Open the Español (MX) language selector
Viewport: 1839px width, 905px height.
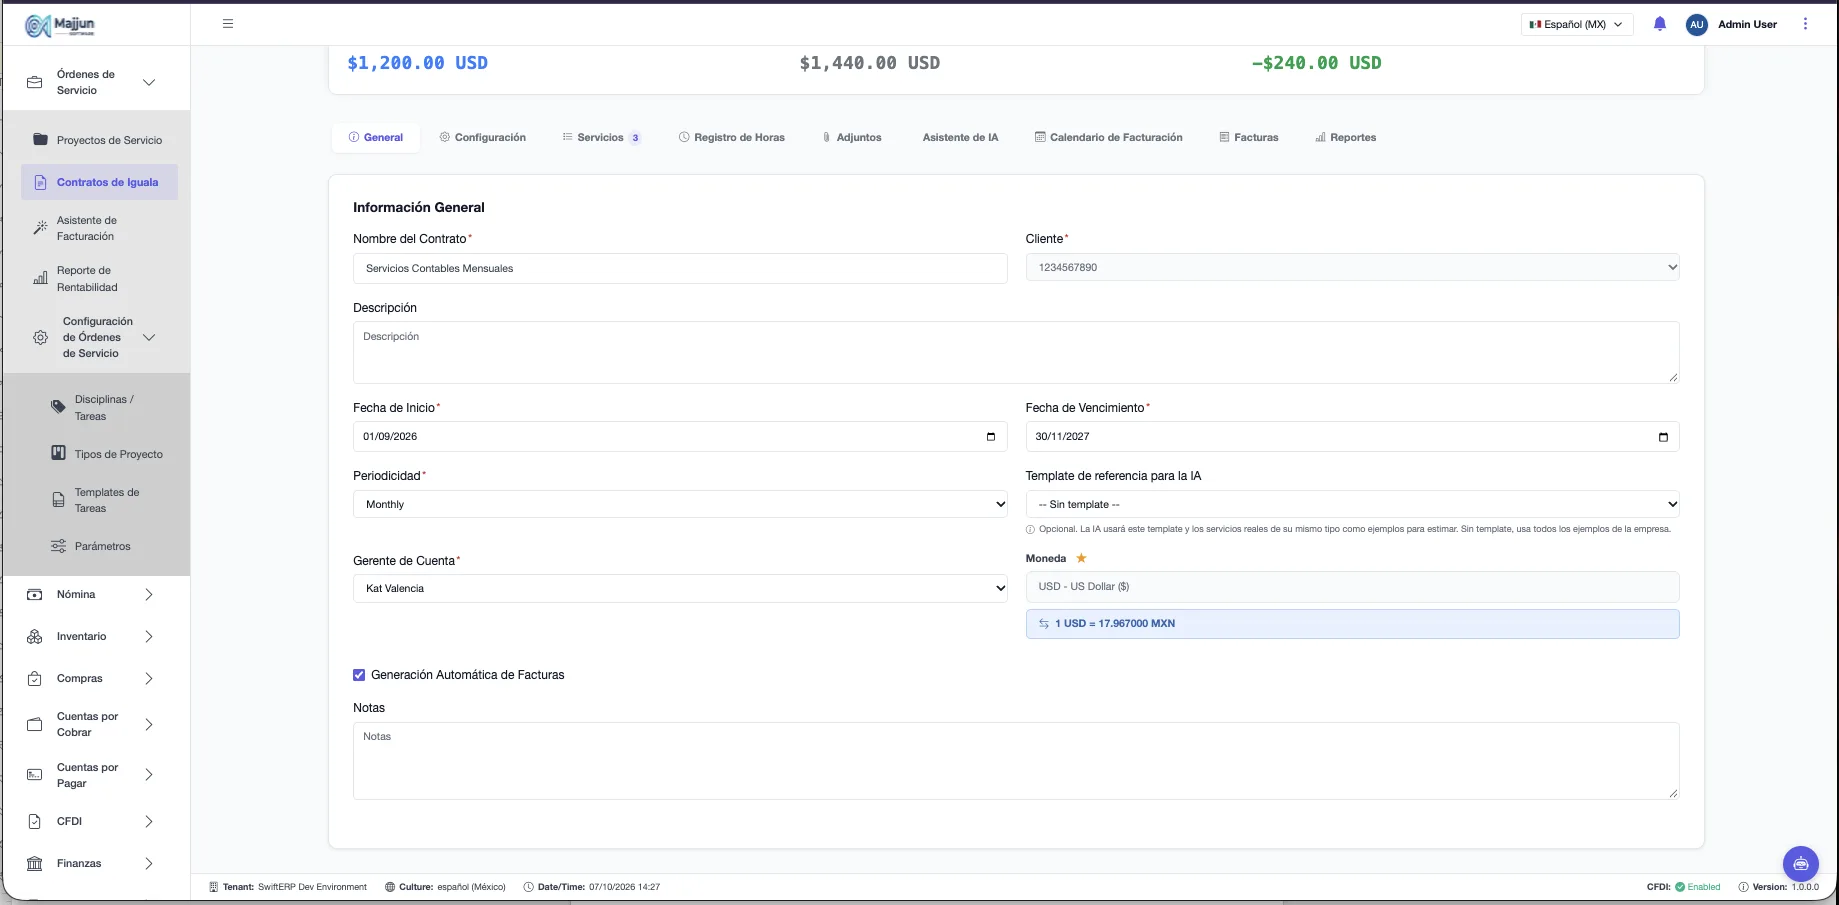tap(1577, 24)
